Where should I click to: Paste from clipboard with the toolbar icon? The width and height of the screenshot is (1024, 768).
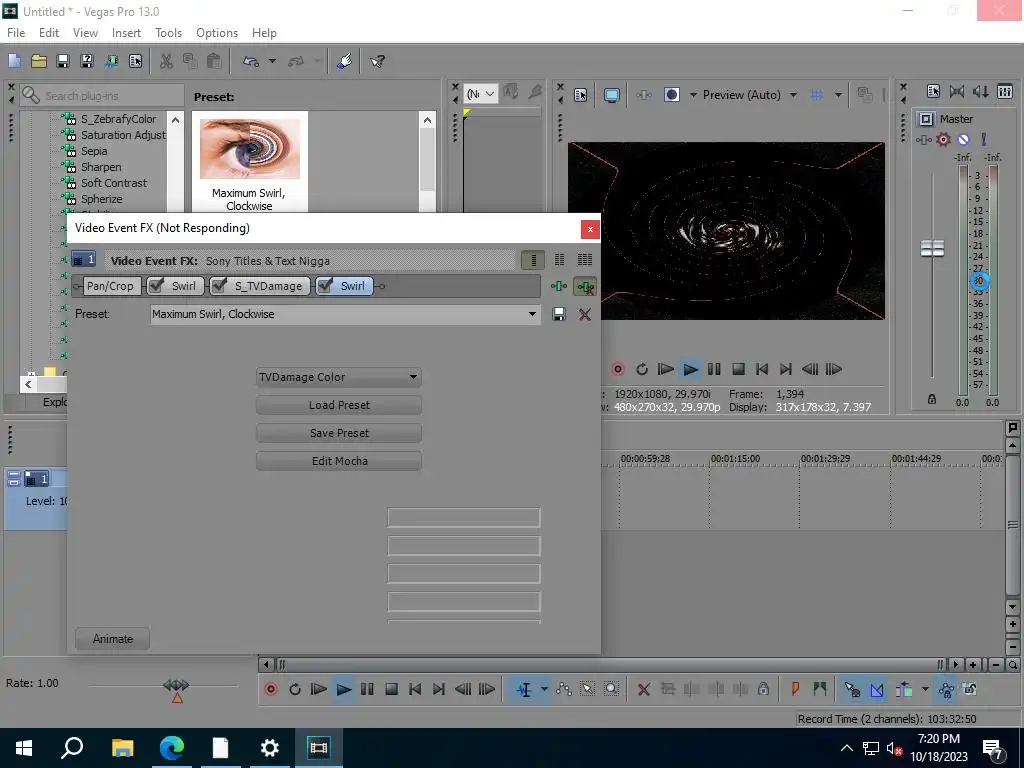pyautogui.click(x=214, y=61)
